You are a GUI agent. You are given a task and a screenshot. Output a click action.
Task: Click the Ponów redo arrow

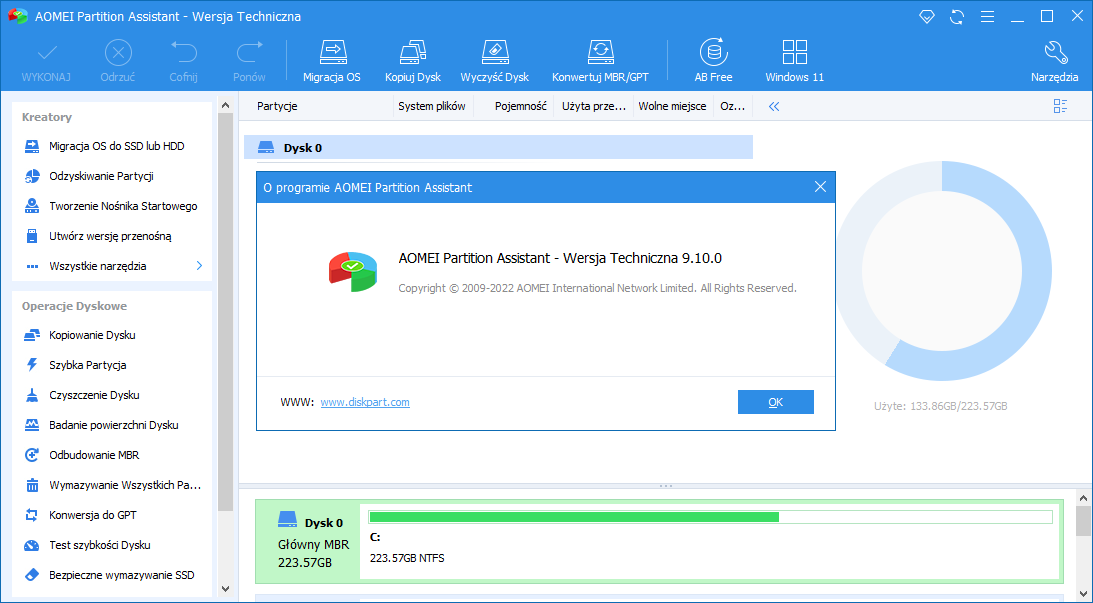click(x=250, y=53)
